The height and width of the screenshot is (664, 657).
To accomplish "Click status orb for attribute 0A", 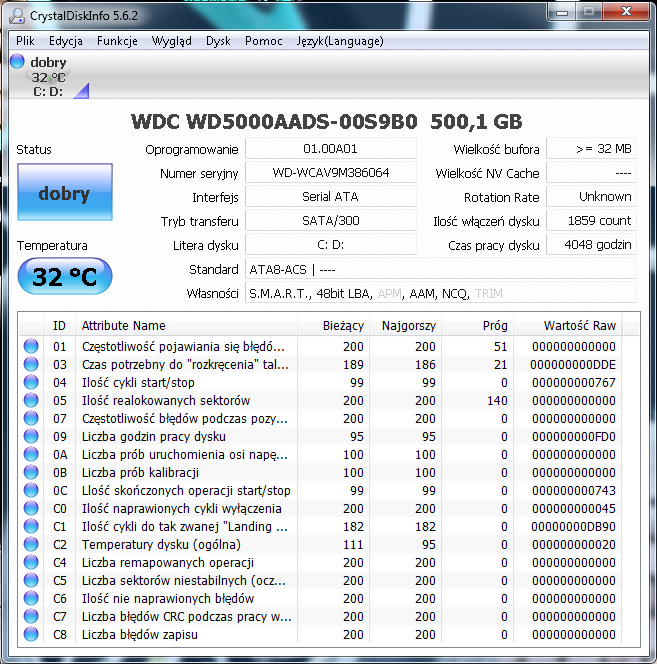I will [31, 454].
